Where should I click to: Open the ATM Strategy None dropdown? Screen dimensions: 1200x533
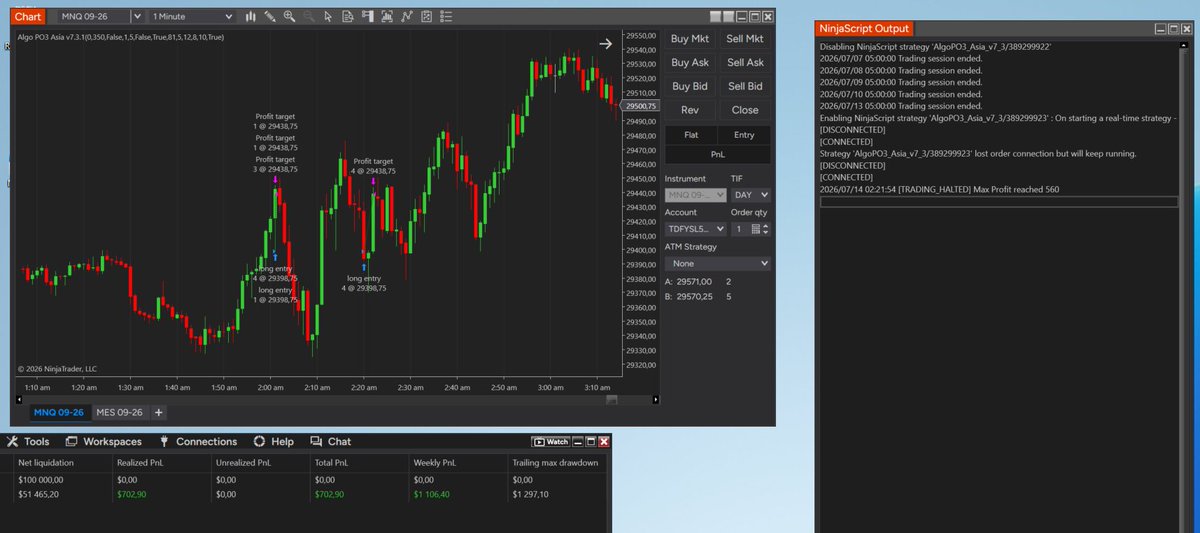pos(718,263)
